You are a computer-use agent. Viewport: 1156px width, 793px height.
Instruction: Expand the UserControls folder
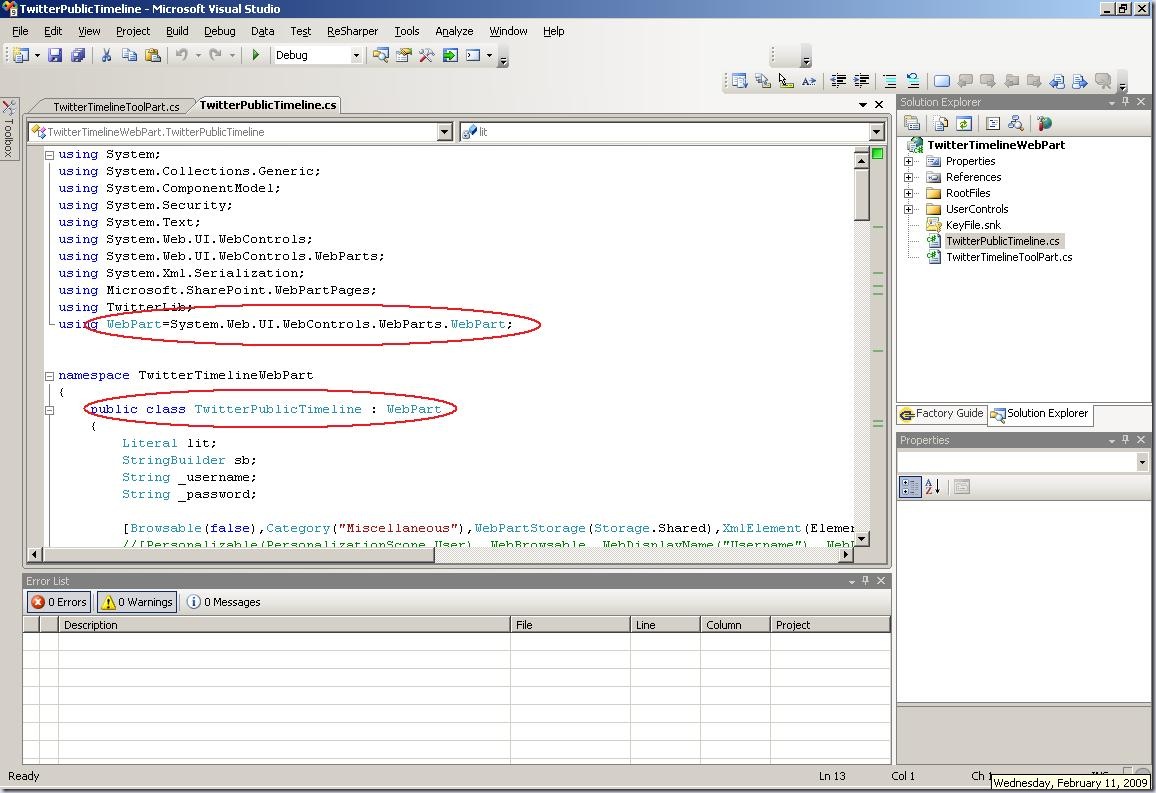(908, 209)
